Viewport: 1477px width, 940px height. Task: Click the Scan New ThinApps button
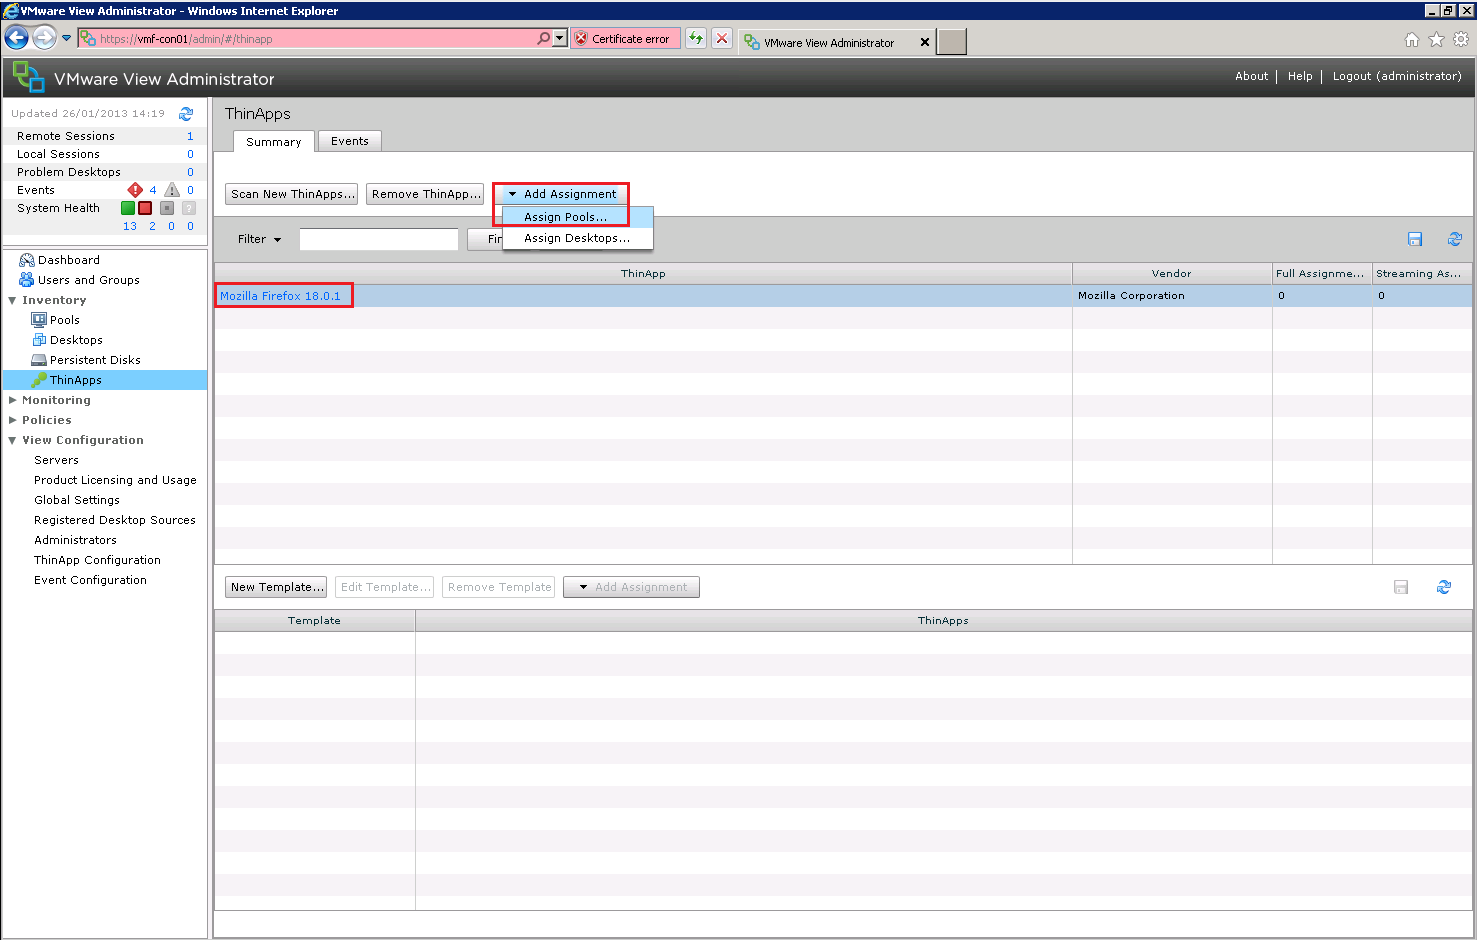click(x=291, y=194)
